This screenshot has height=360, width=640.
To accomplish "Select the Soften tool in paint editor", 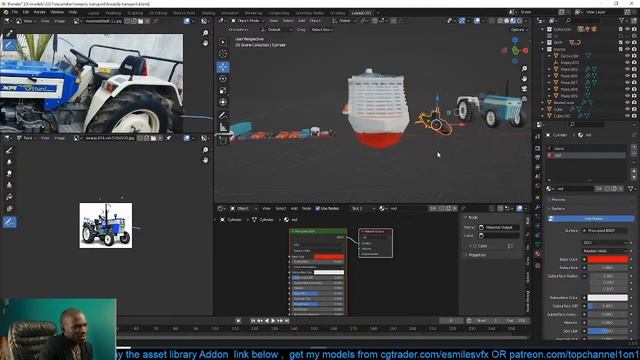I will point(9,162).
